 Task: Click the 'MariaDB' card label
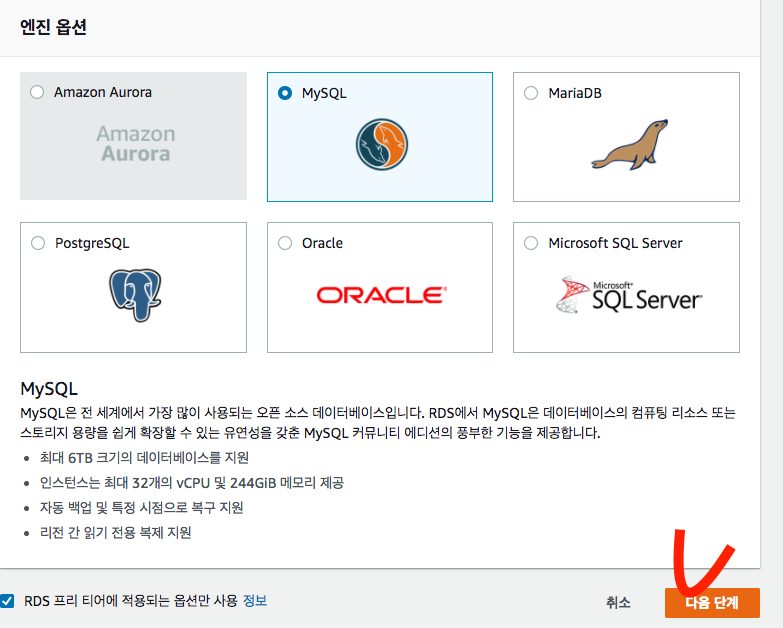[575, 93]
